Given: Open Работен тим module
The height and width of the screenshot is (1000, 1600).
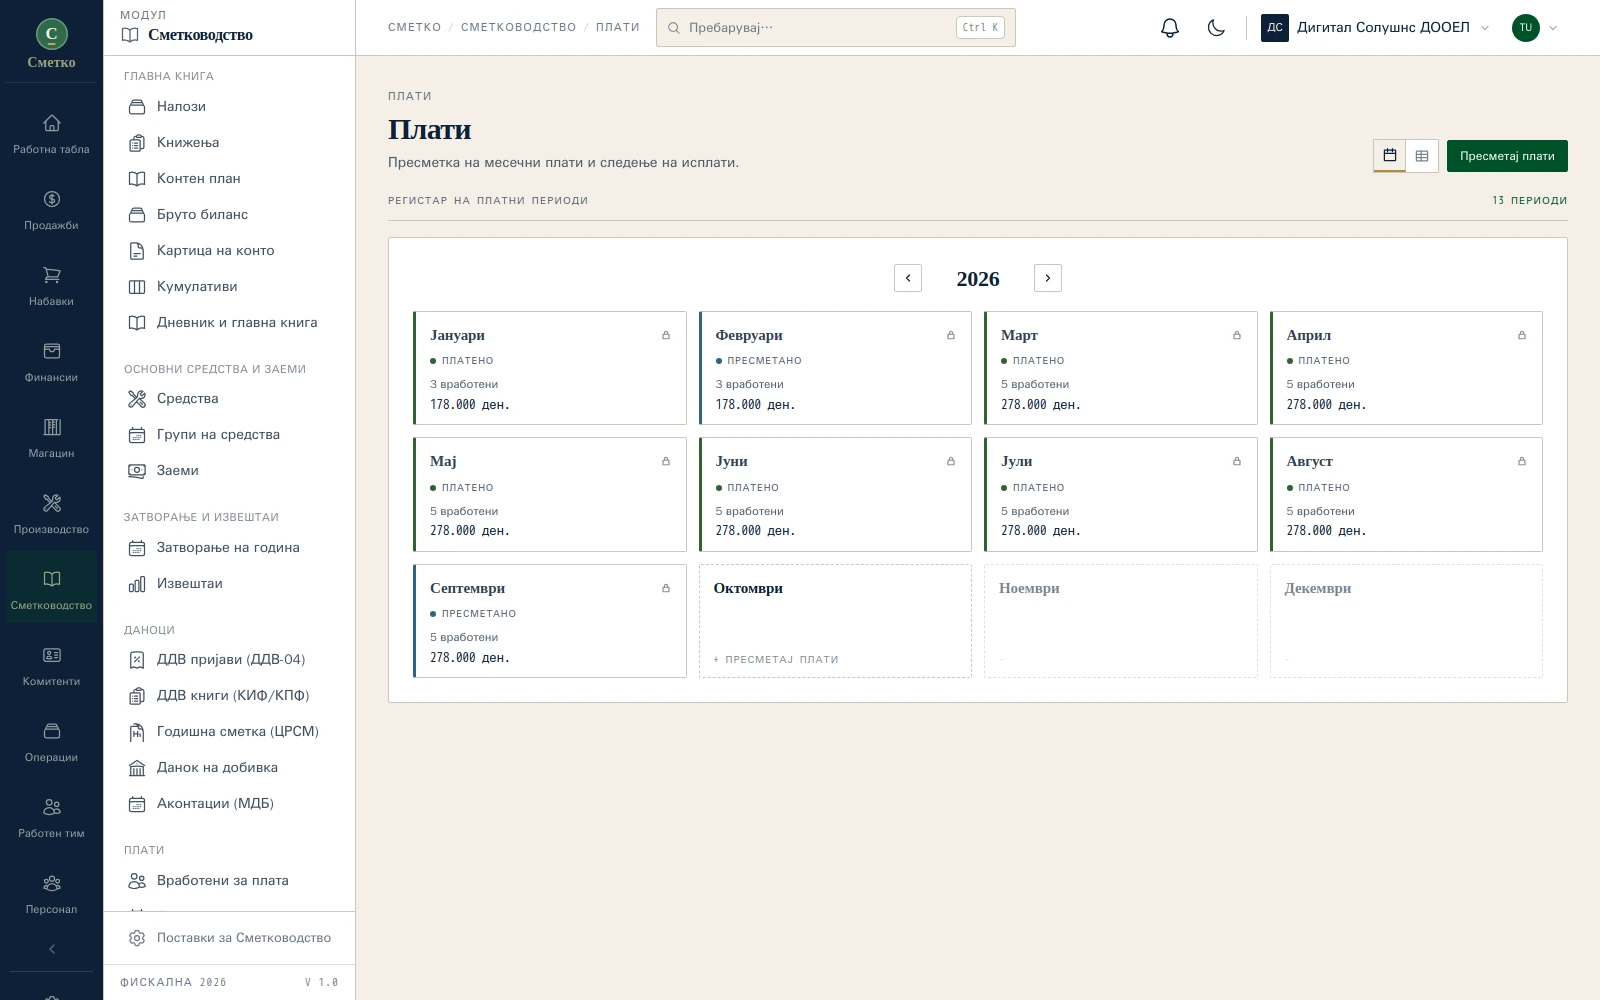Looking at the screenshot, I should (52, 819).
